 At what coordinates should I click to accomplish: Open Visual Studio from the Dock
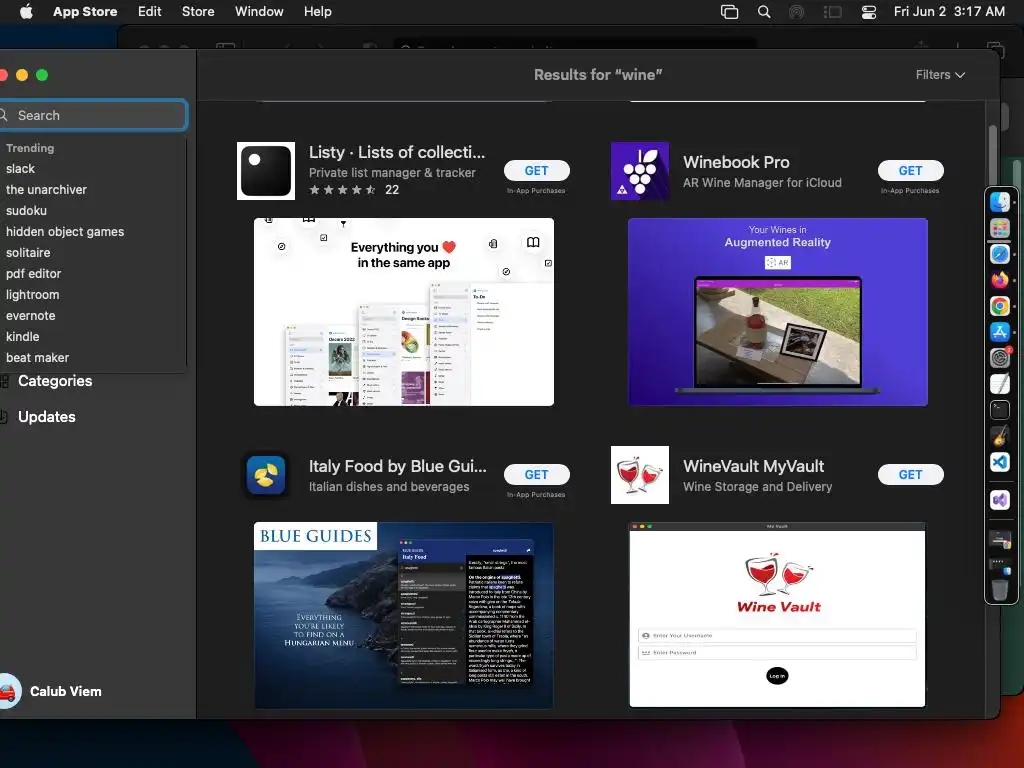coord(1000,500)
